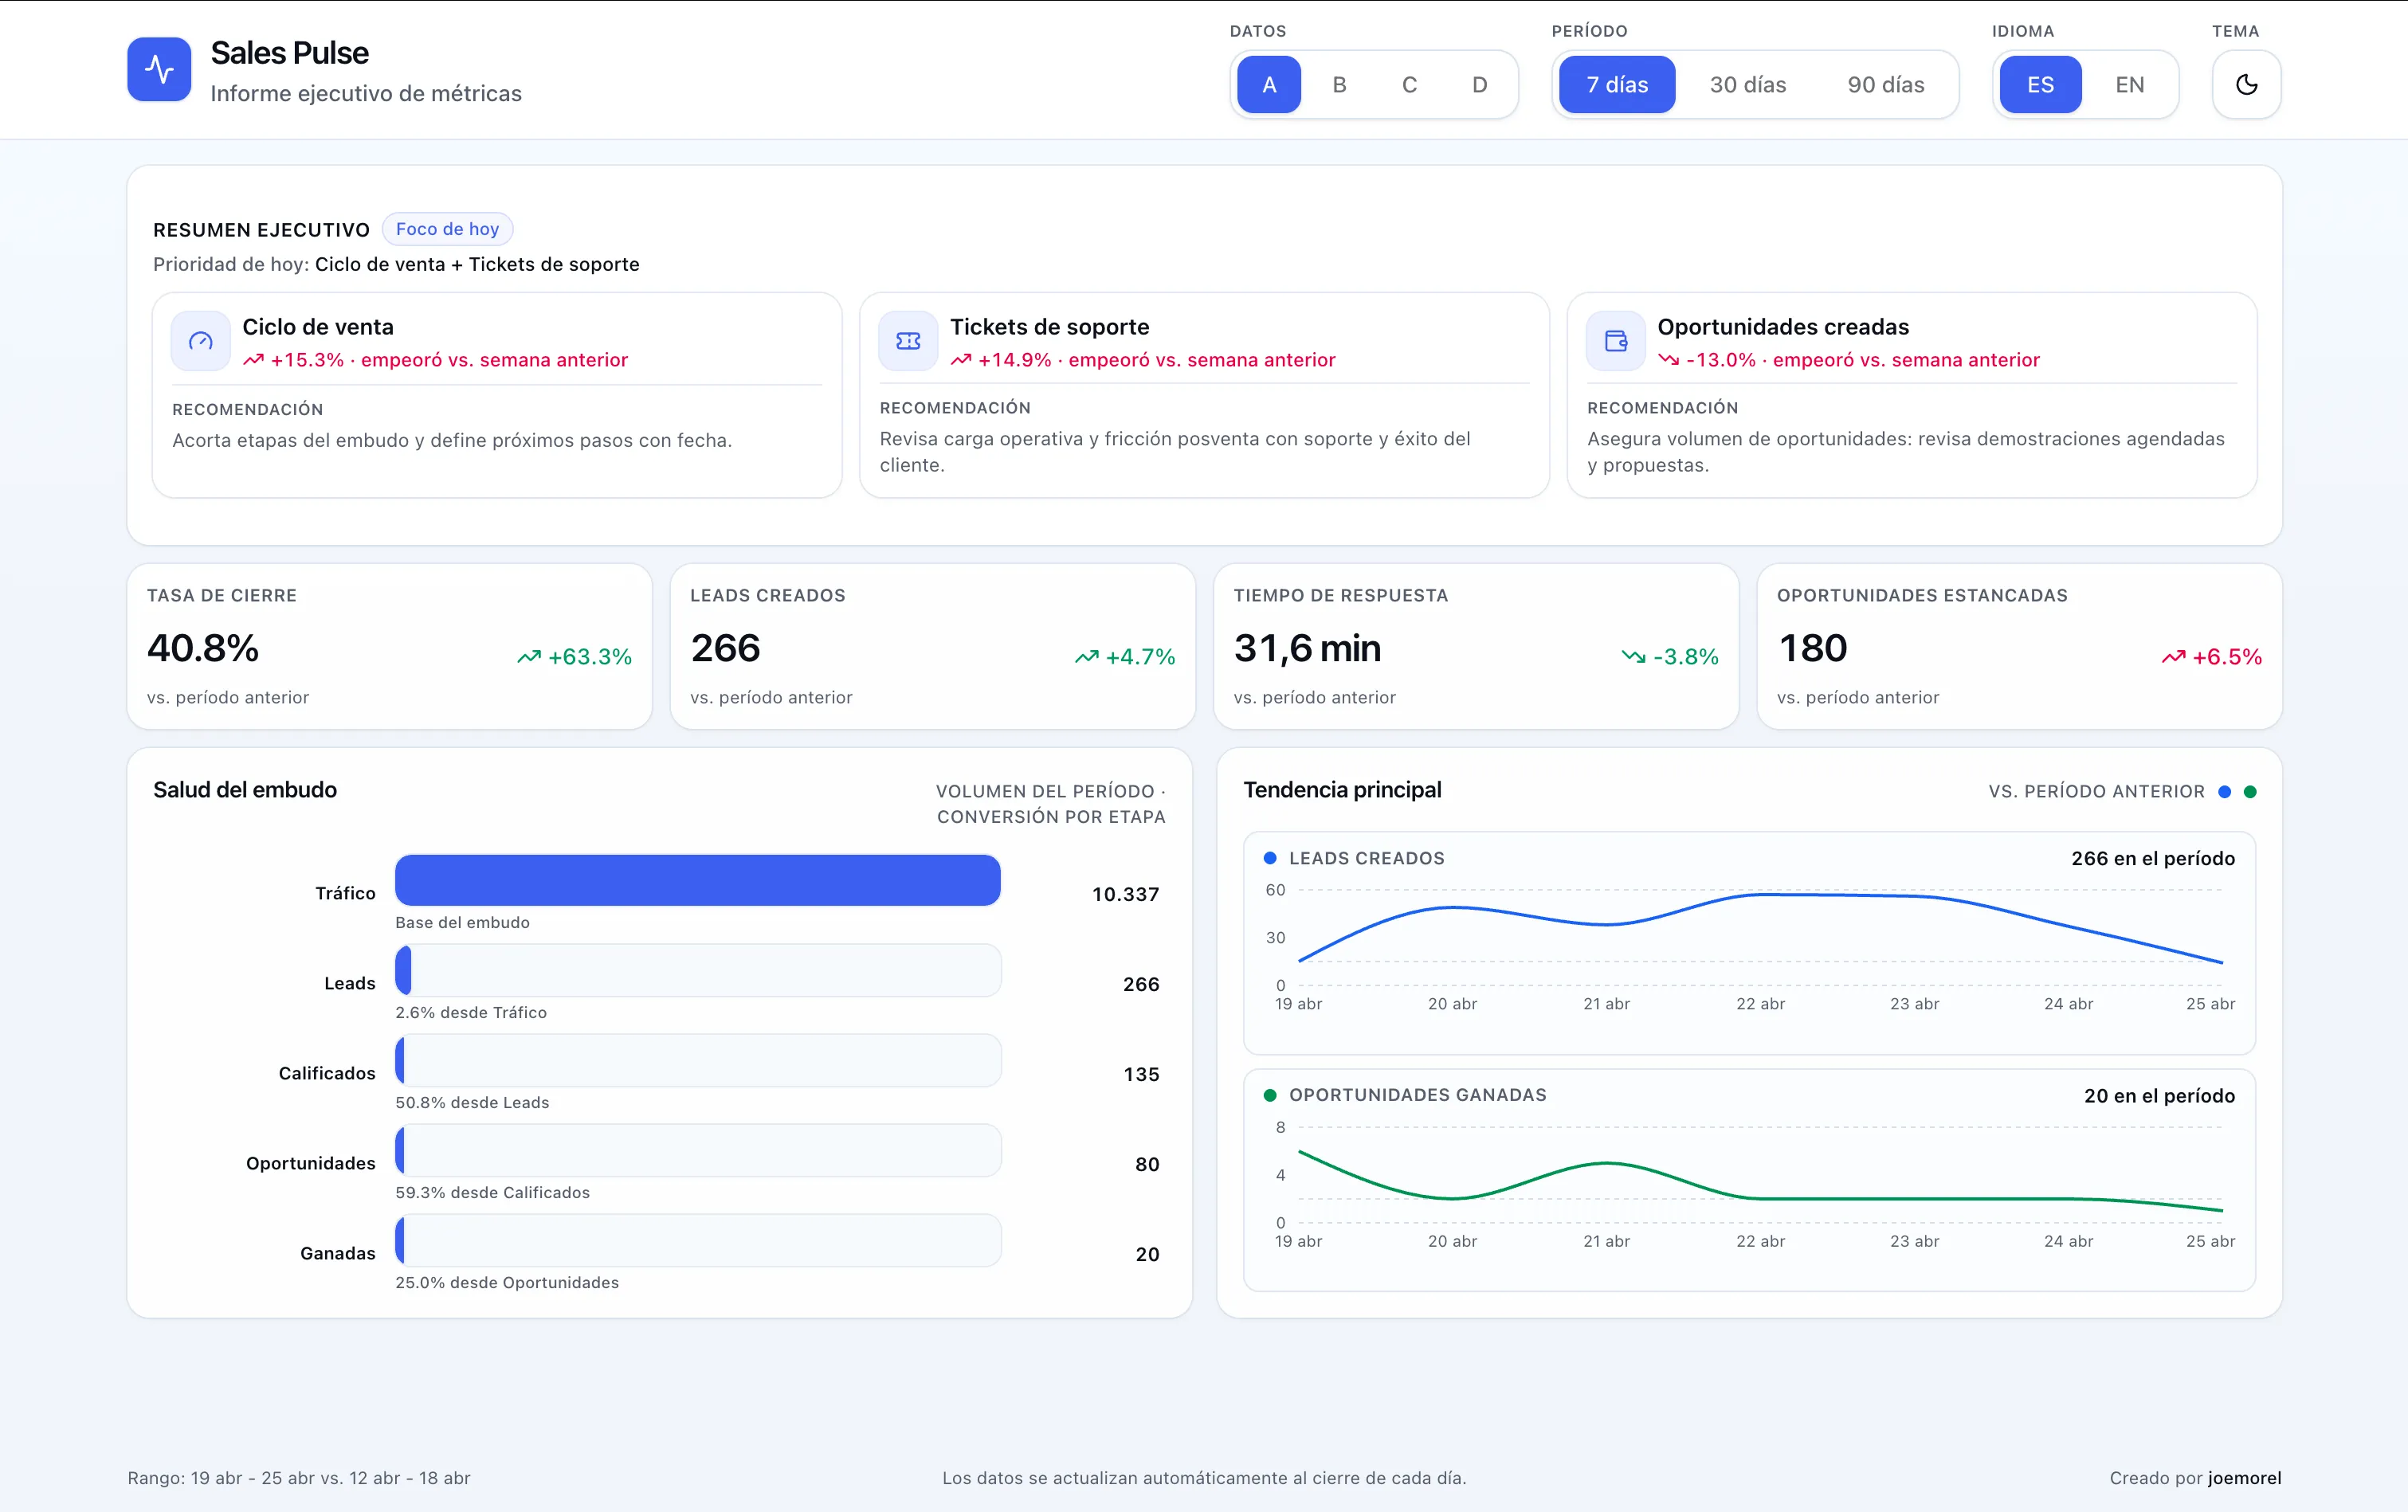Viewport: 2408px width, 1512px height.
Task: Click '59.3% desde Calificados' conversion label
Action: click(x=492, y=1192)
